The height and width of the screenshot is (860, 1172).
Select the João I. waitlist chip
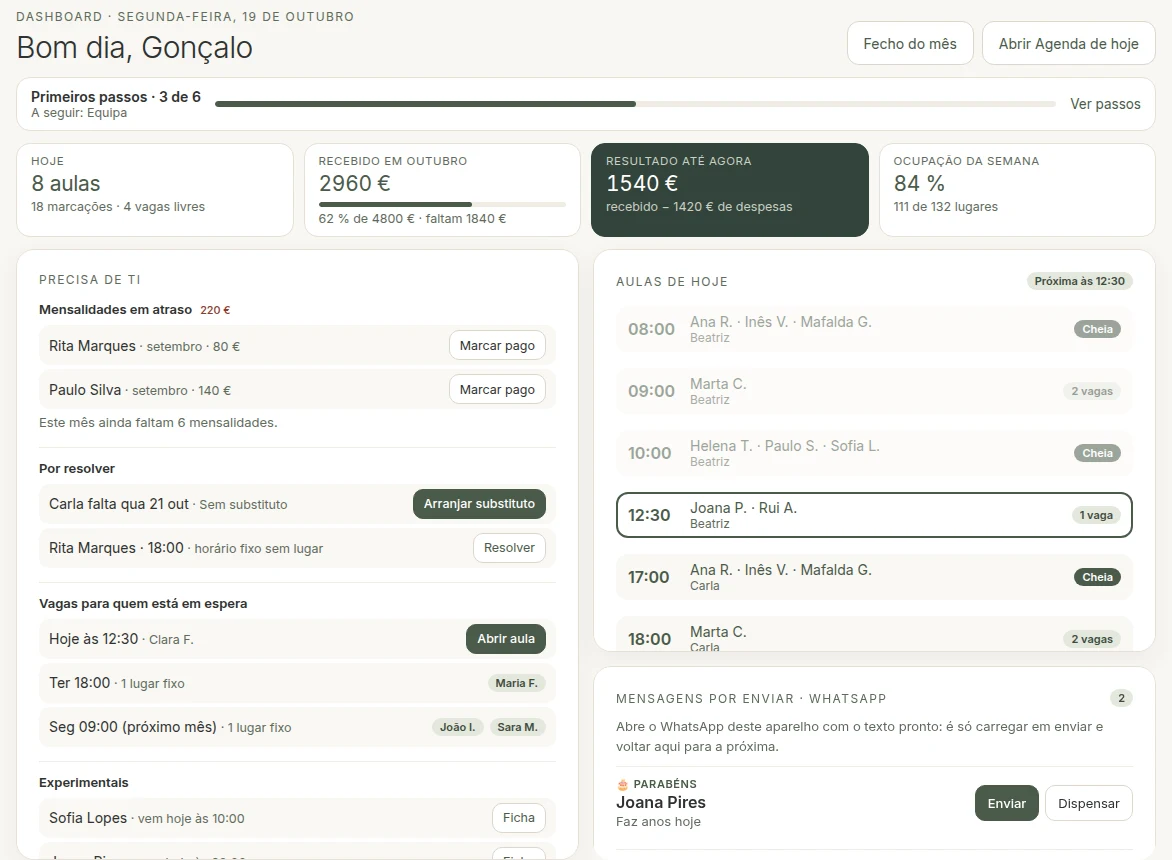457,727
